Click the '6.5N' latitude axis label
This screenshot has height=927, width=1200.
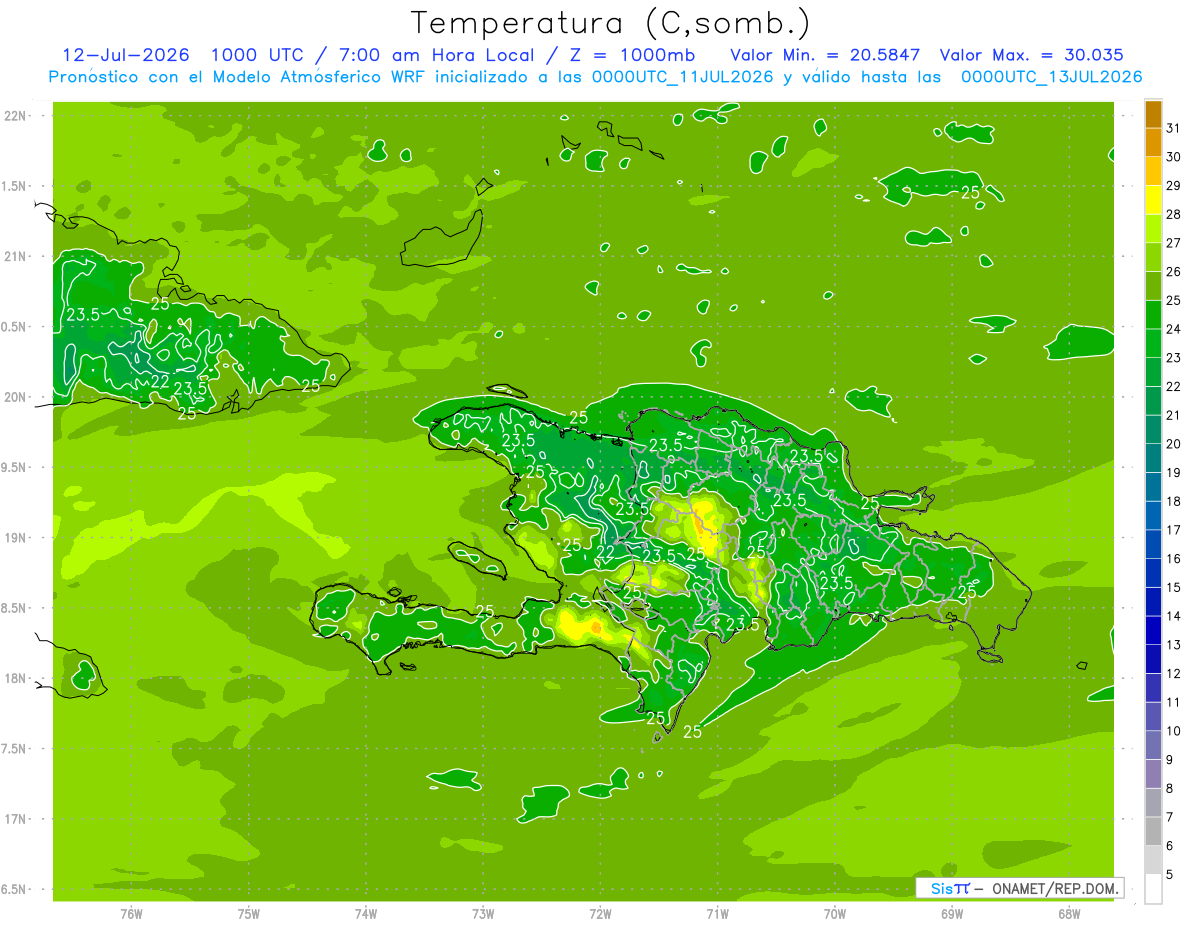[x=14, y=890]
